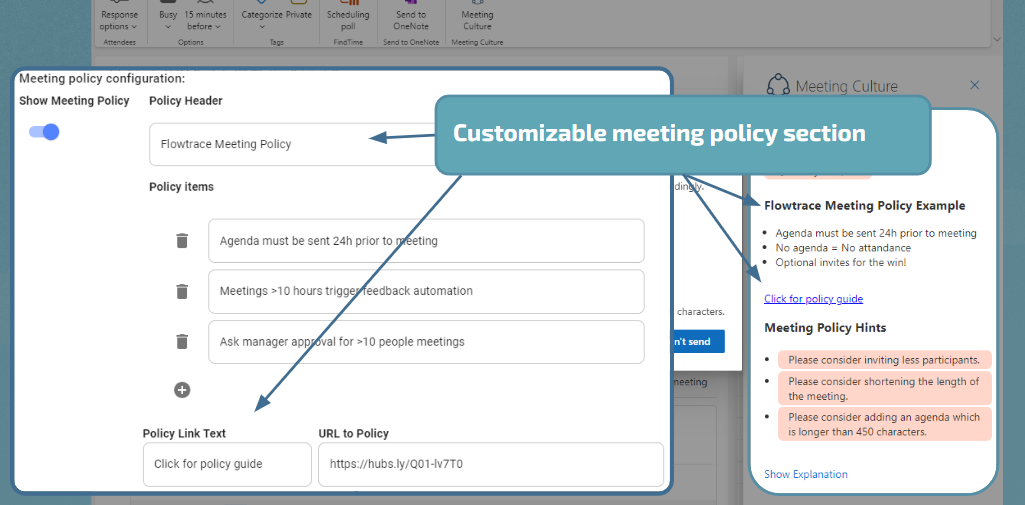This screenshot has width=1025, height=505.
Task: Click the Show Explanation link
Action: 805,474
